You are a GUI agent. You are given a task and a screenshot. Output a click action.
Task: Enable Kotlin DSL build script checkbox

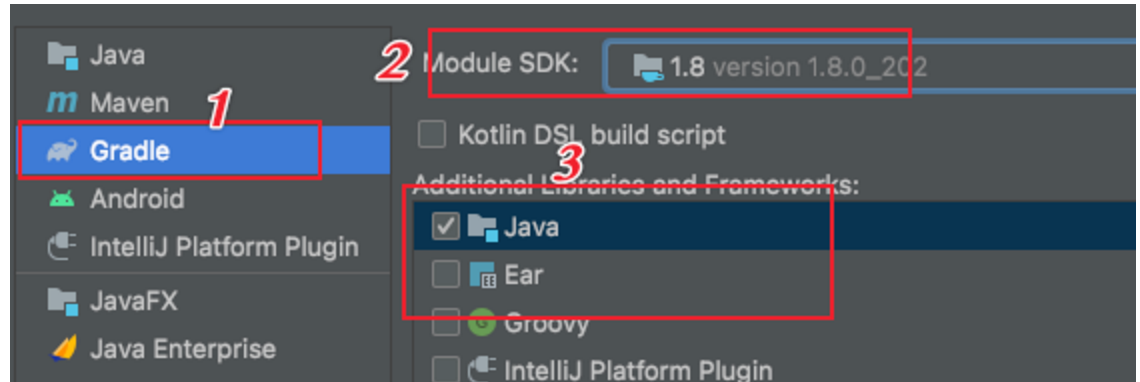[431, 135]
